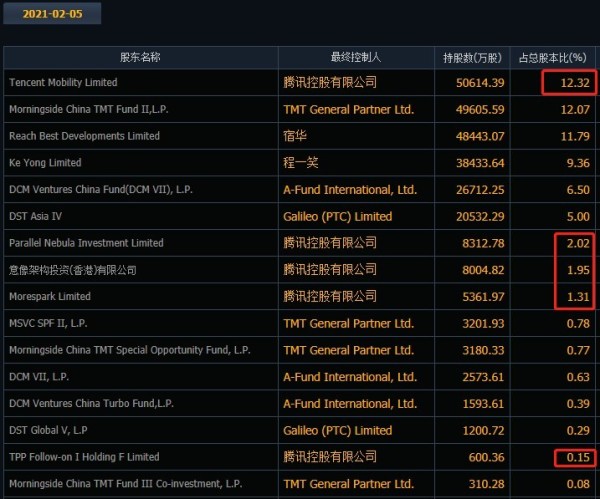Click the 持股数(万股) column header
Image resolution: width=600 pixels, height=499 pixels.
472,57
